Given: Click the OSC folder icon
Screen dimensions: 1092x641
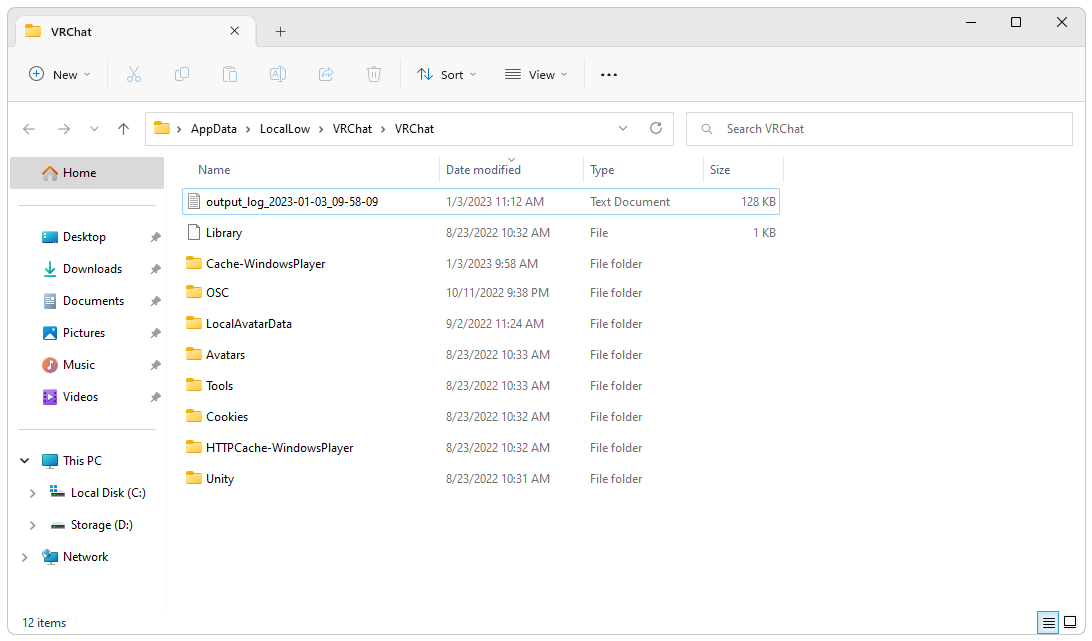Looking at the screenshot, I should click(x=194, y=292).
